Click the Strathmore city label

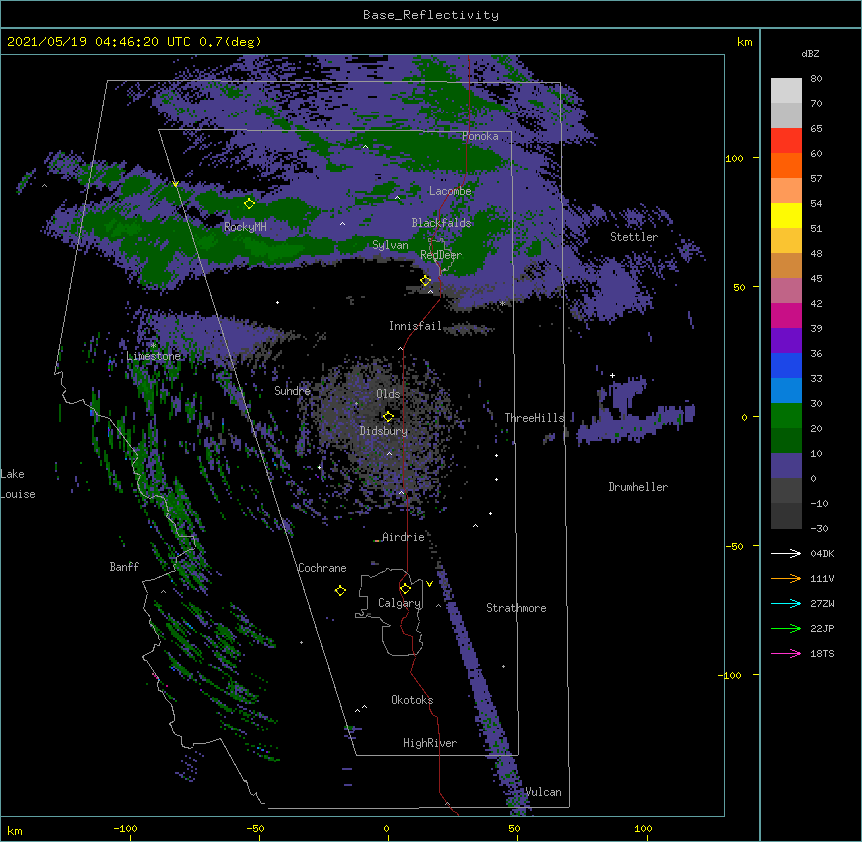coord(516,608)
